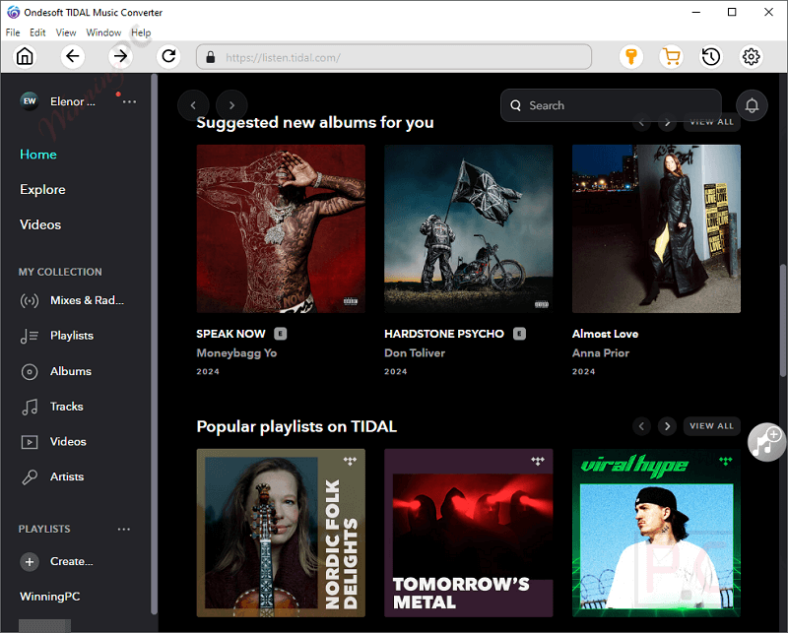Open the conversion history clock icon
The width and height of the screenshot is (788, 633).
pos(711,57)
